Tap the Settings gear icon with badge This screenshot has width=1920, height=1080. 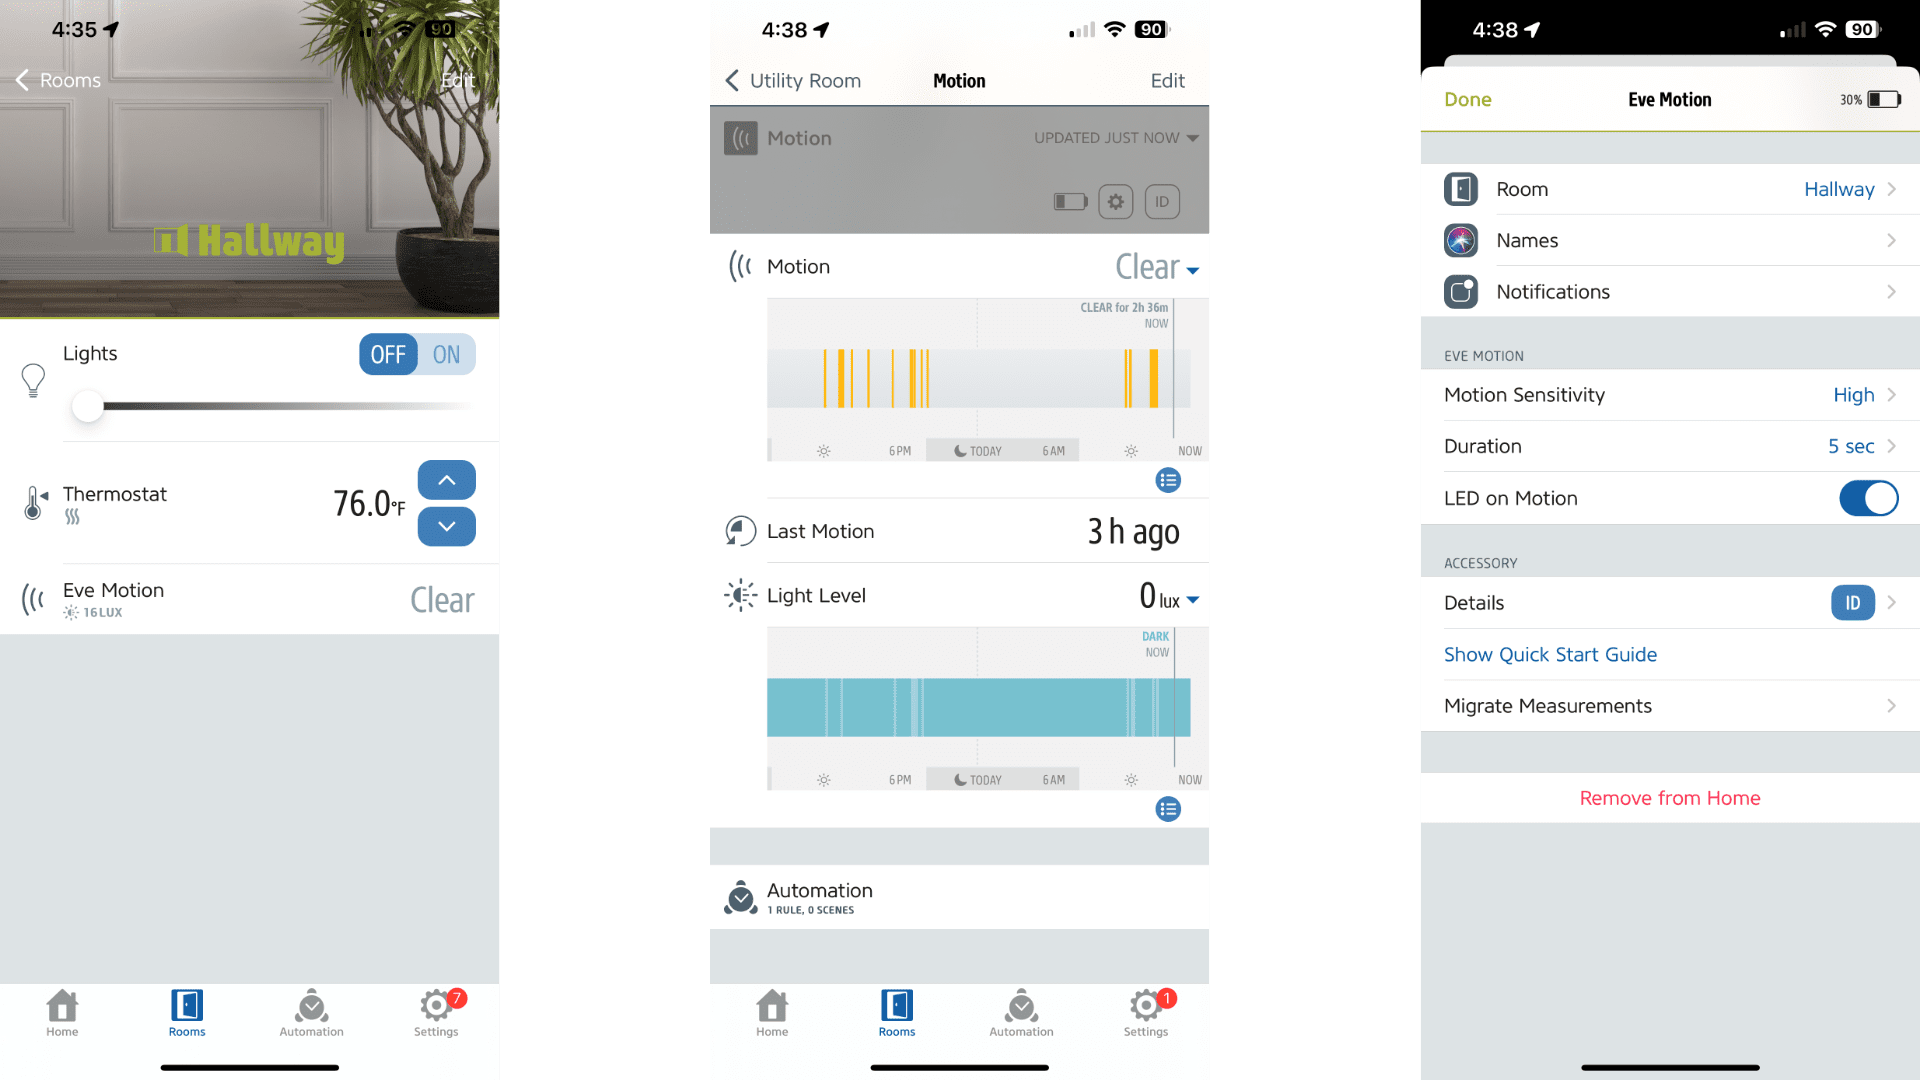click(x=436, y=1005)
